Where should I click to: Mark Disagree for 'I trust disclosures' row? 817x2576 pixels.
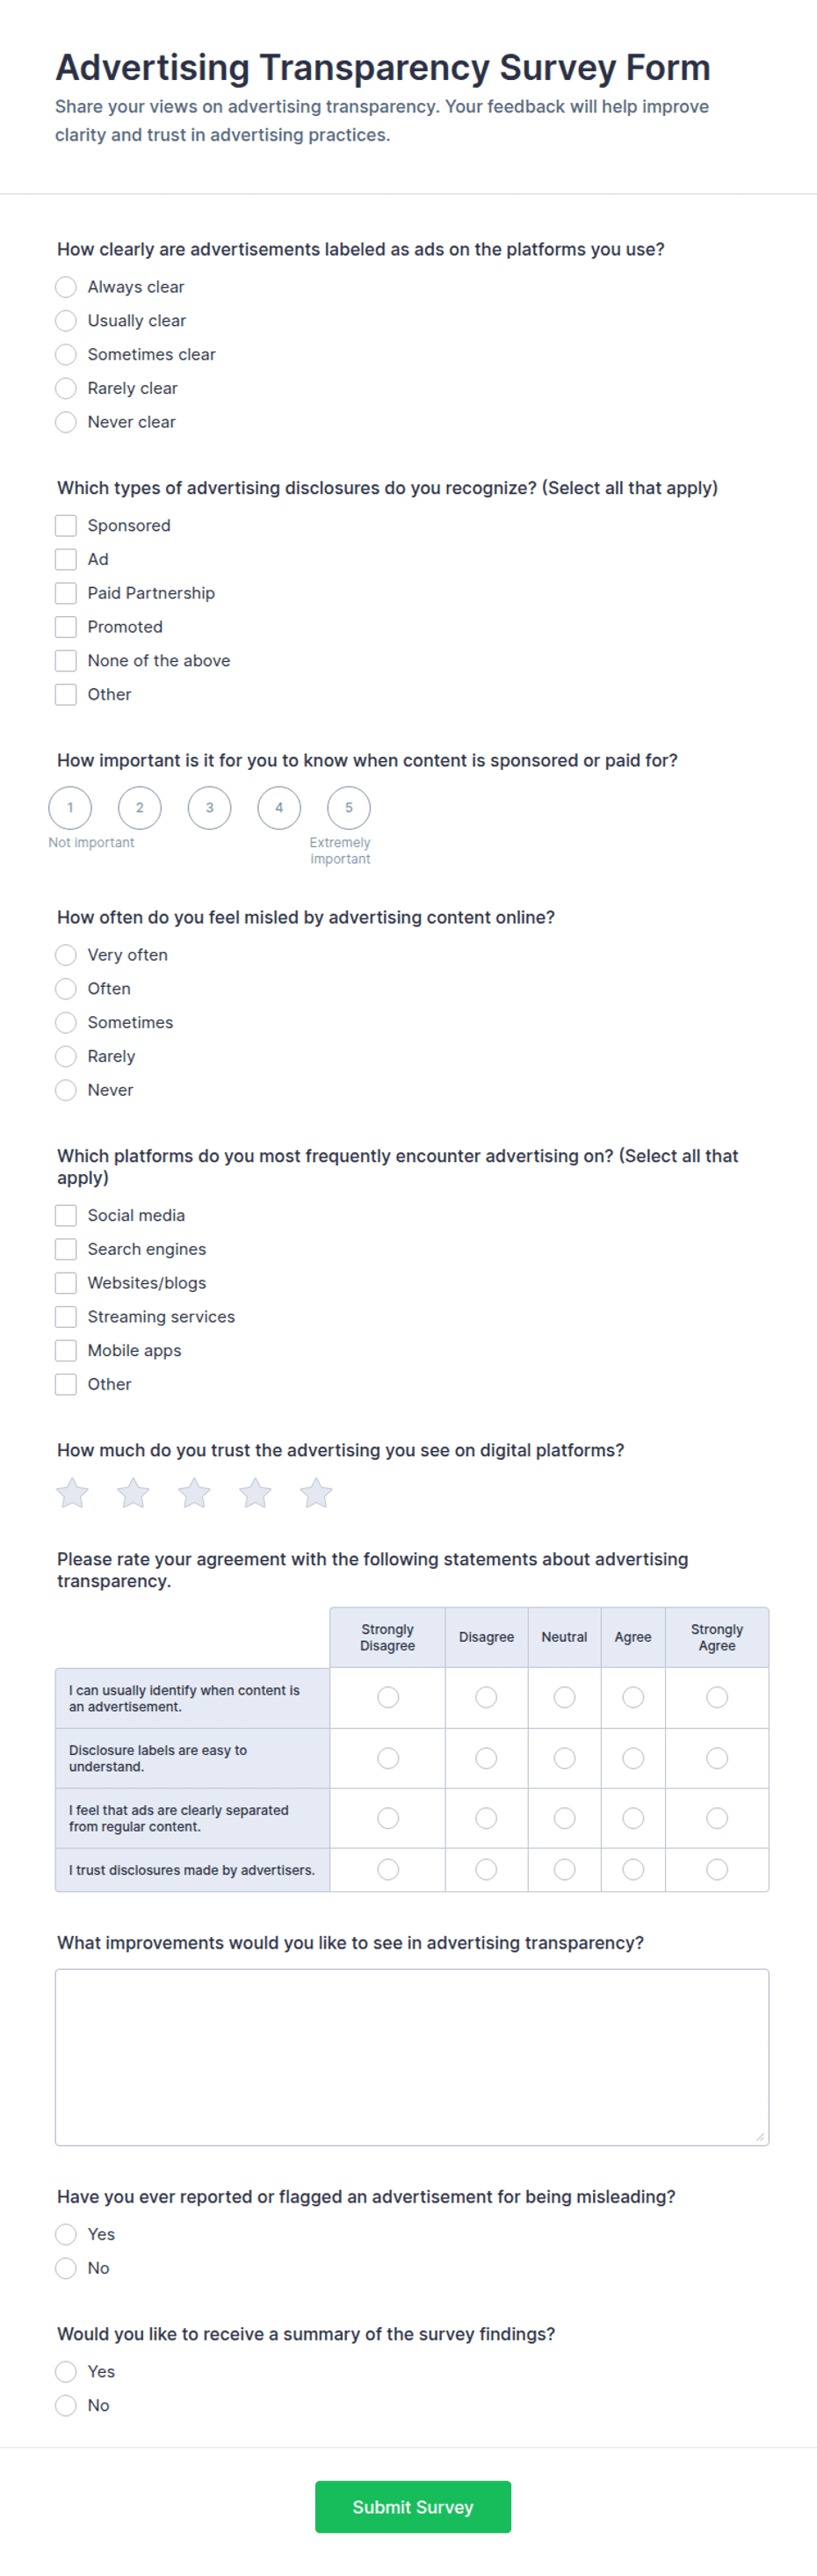point(486,1869)
